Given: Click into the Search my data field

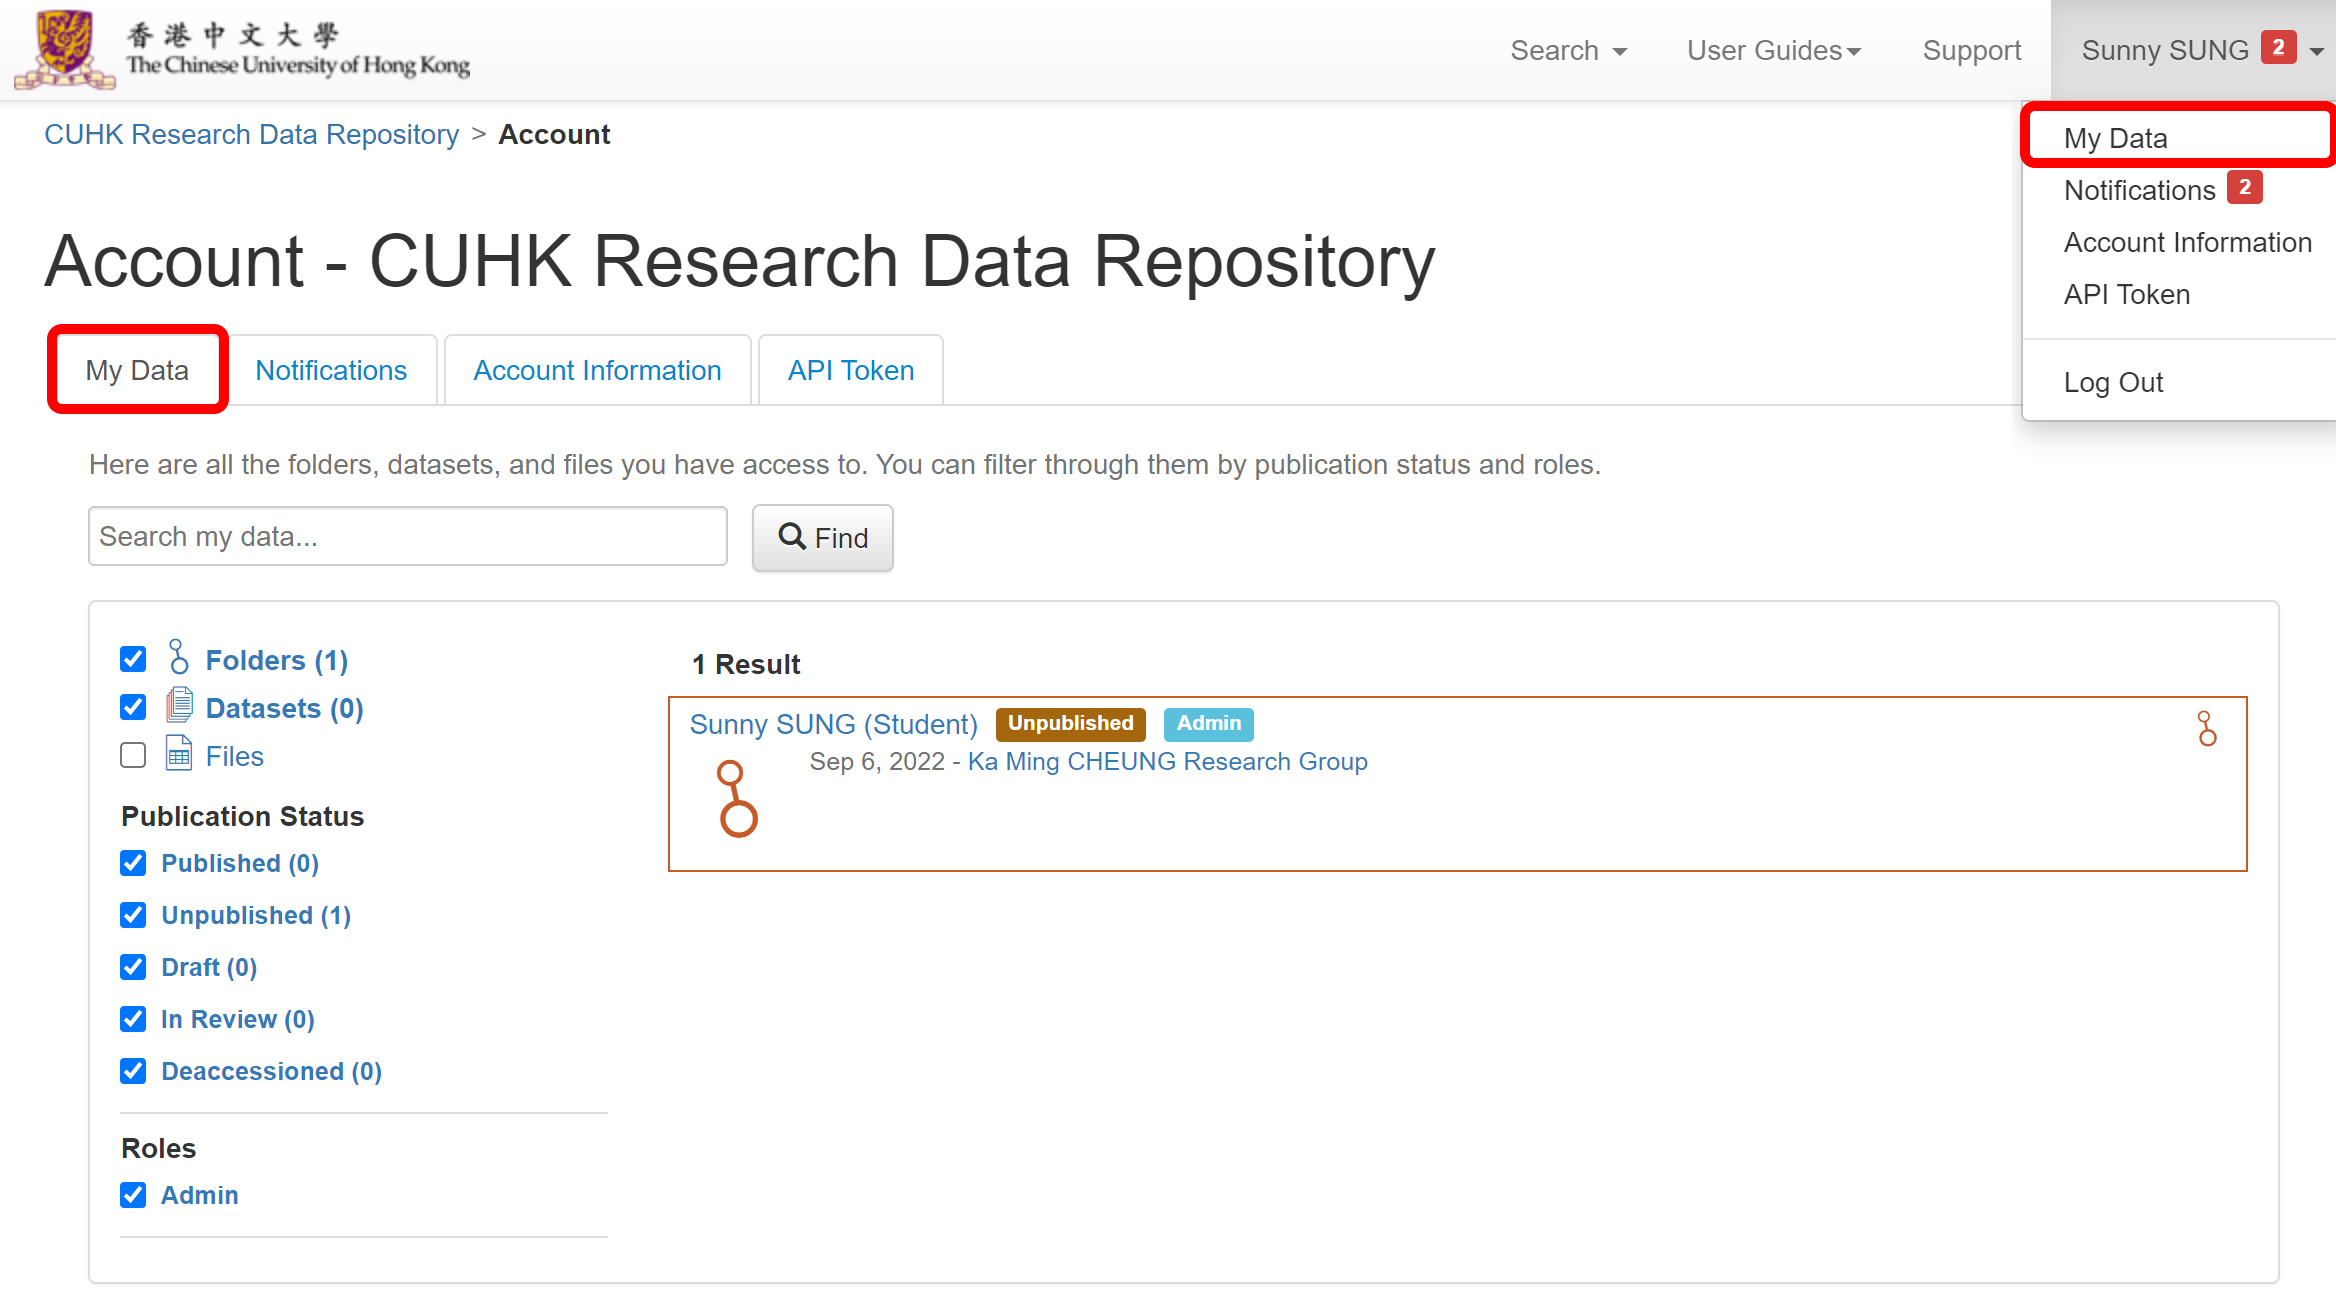Looking at the screenshot, I should point(408,536).
